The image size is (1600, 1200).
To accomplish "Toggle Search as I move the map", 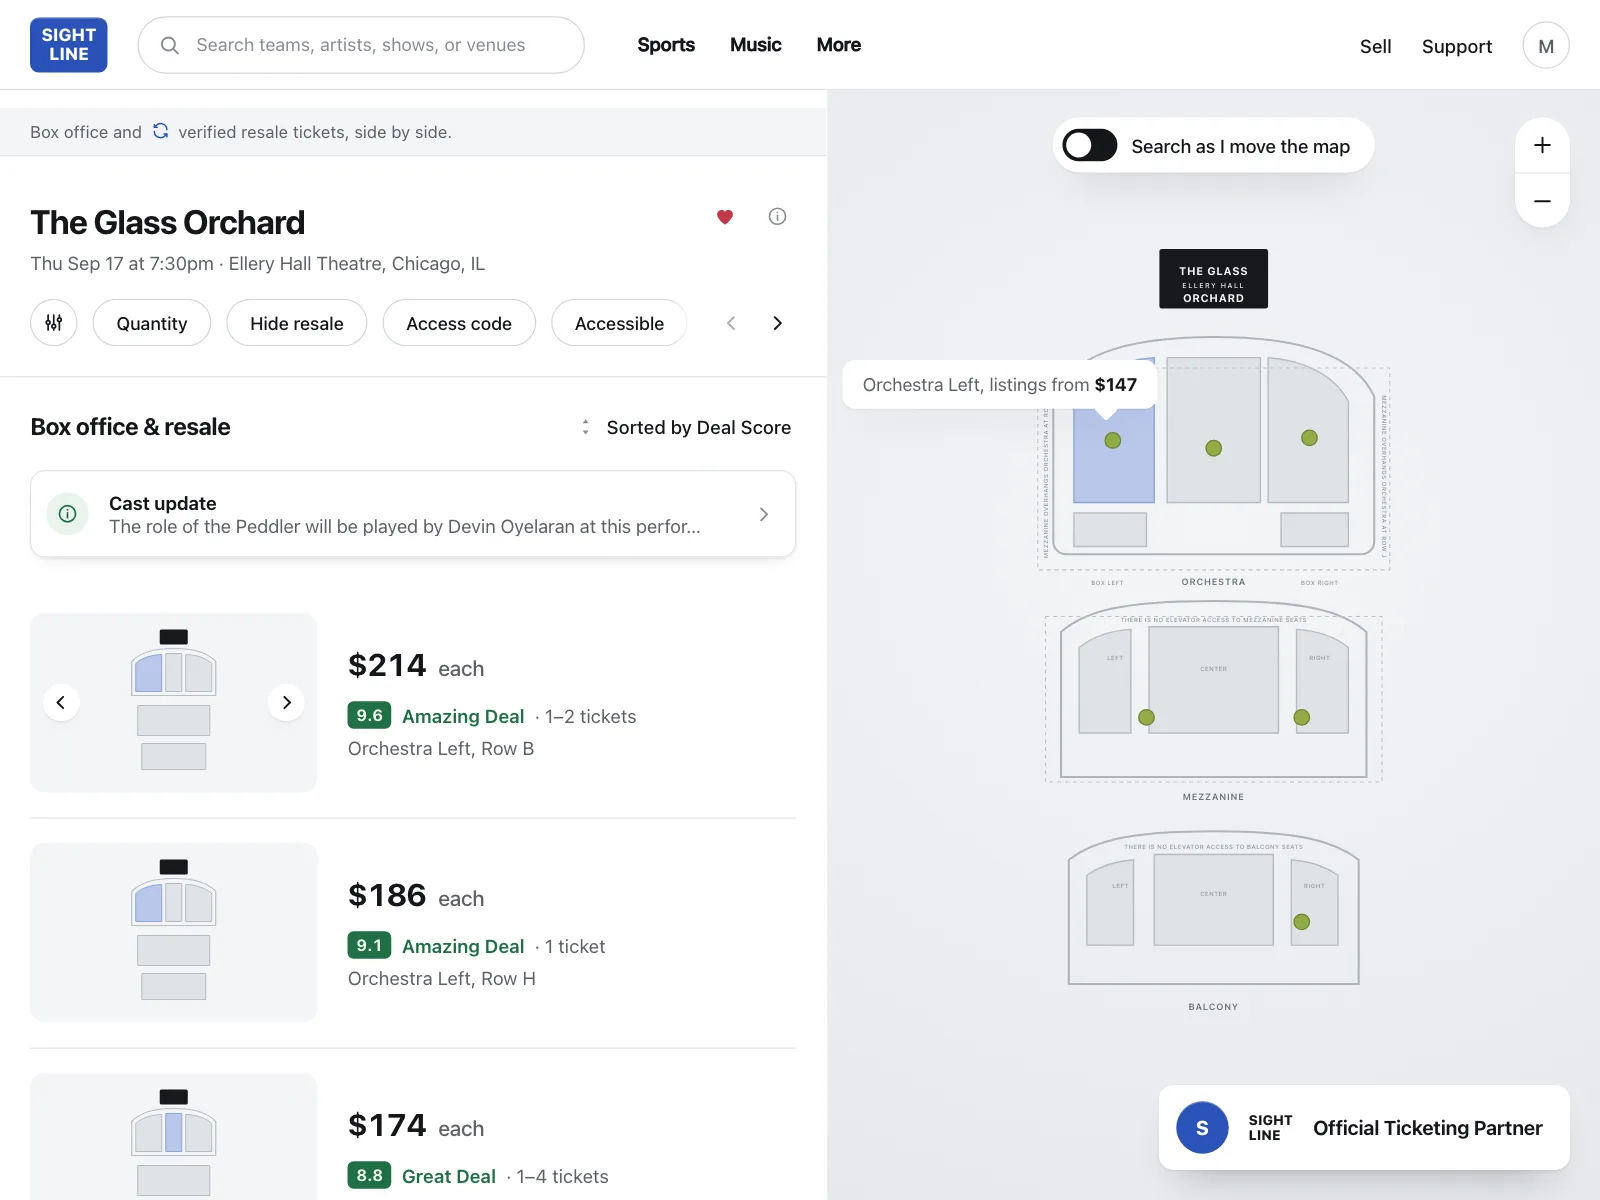I will point(1090,146).
